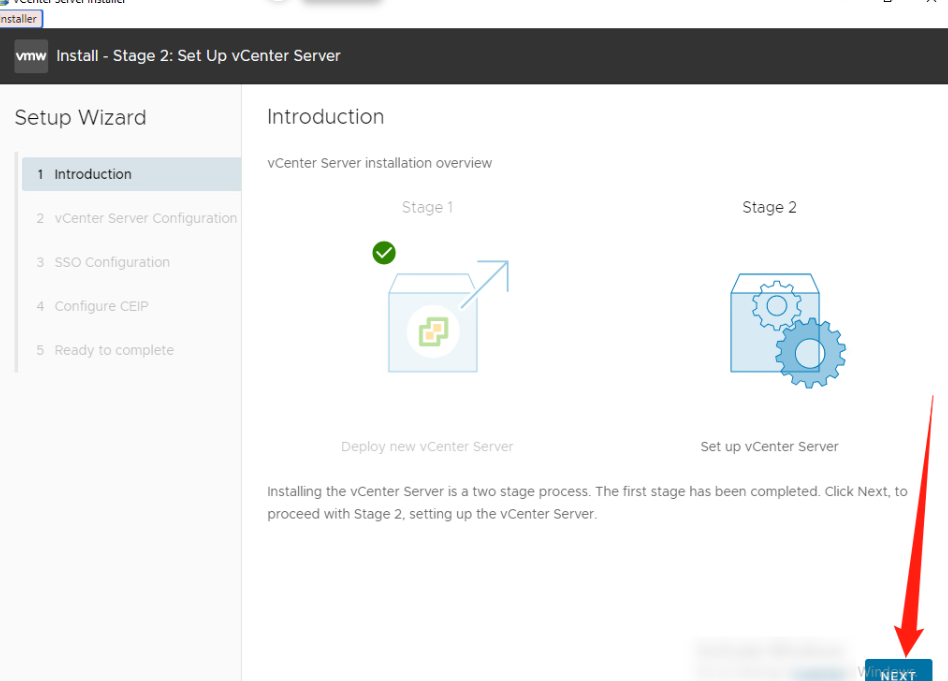Image resolution: width=948 pixels, height=681 pixels.
Task: Click the vmw logo icon
Action: click(29, 56)
